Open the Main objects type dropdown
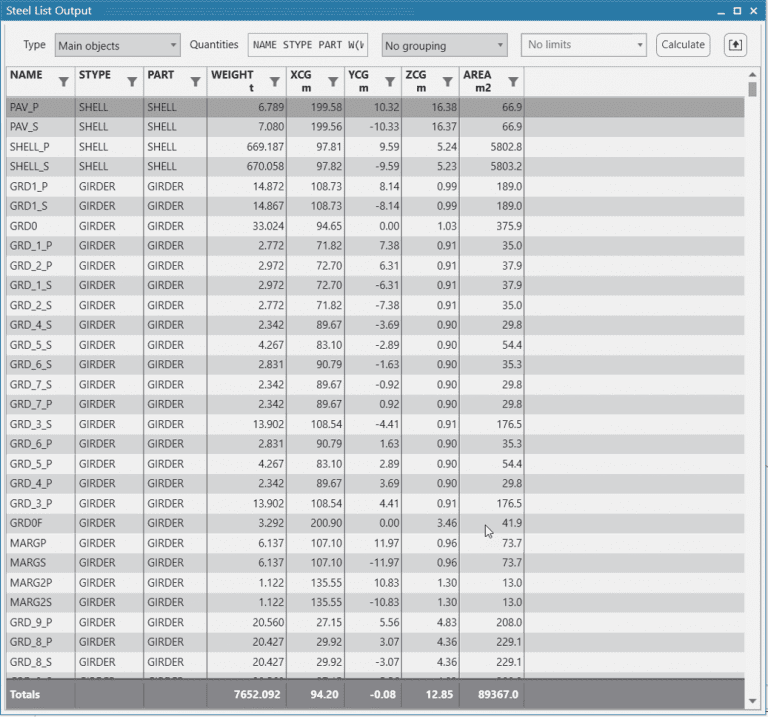 tap(117, 45)
